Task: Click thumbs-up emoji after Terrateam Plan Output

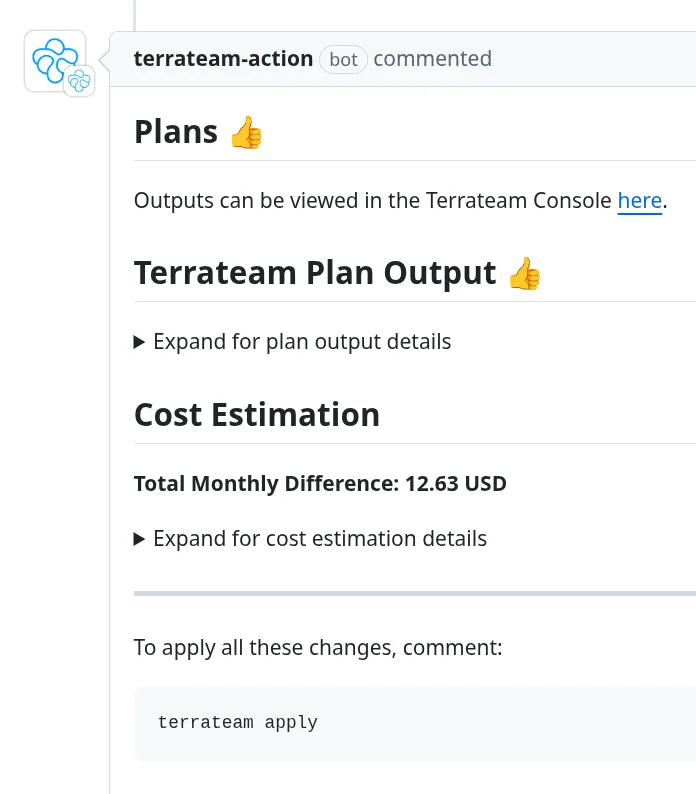Action: point(524,274)
